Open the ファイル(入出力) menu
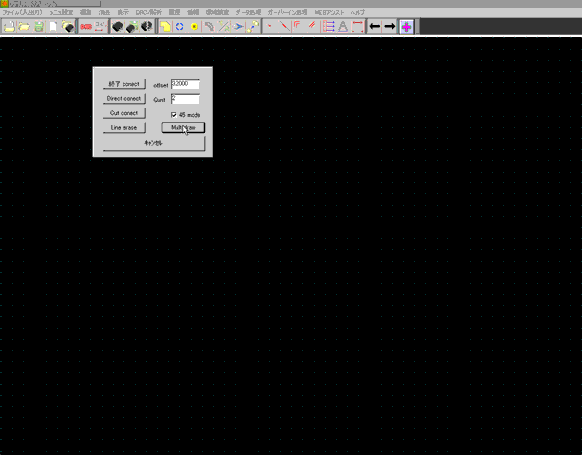Image resolution: width=582 pixels, height=455 pixels. point(22,12)
